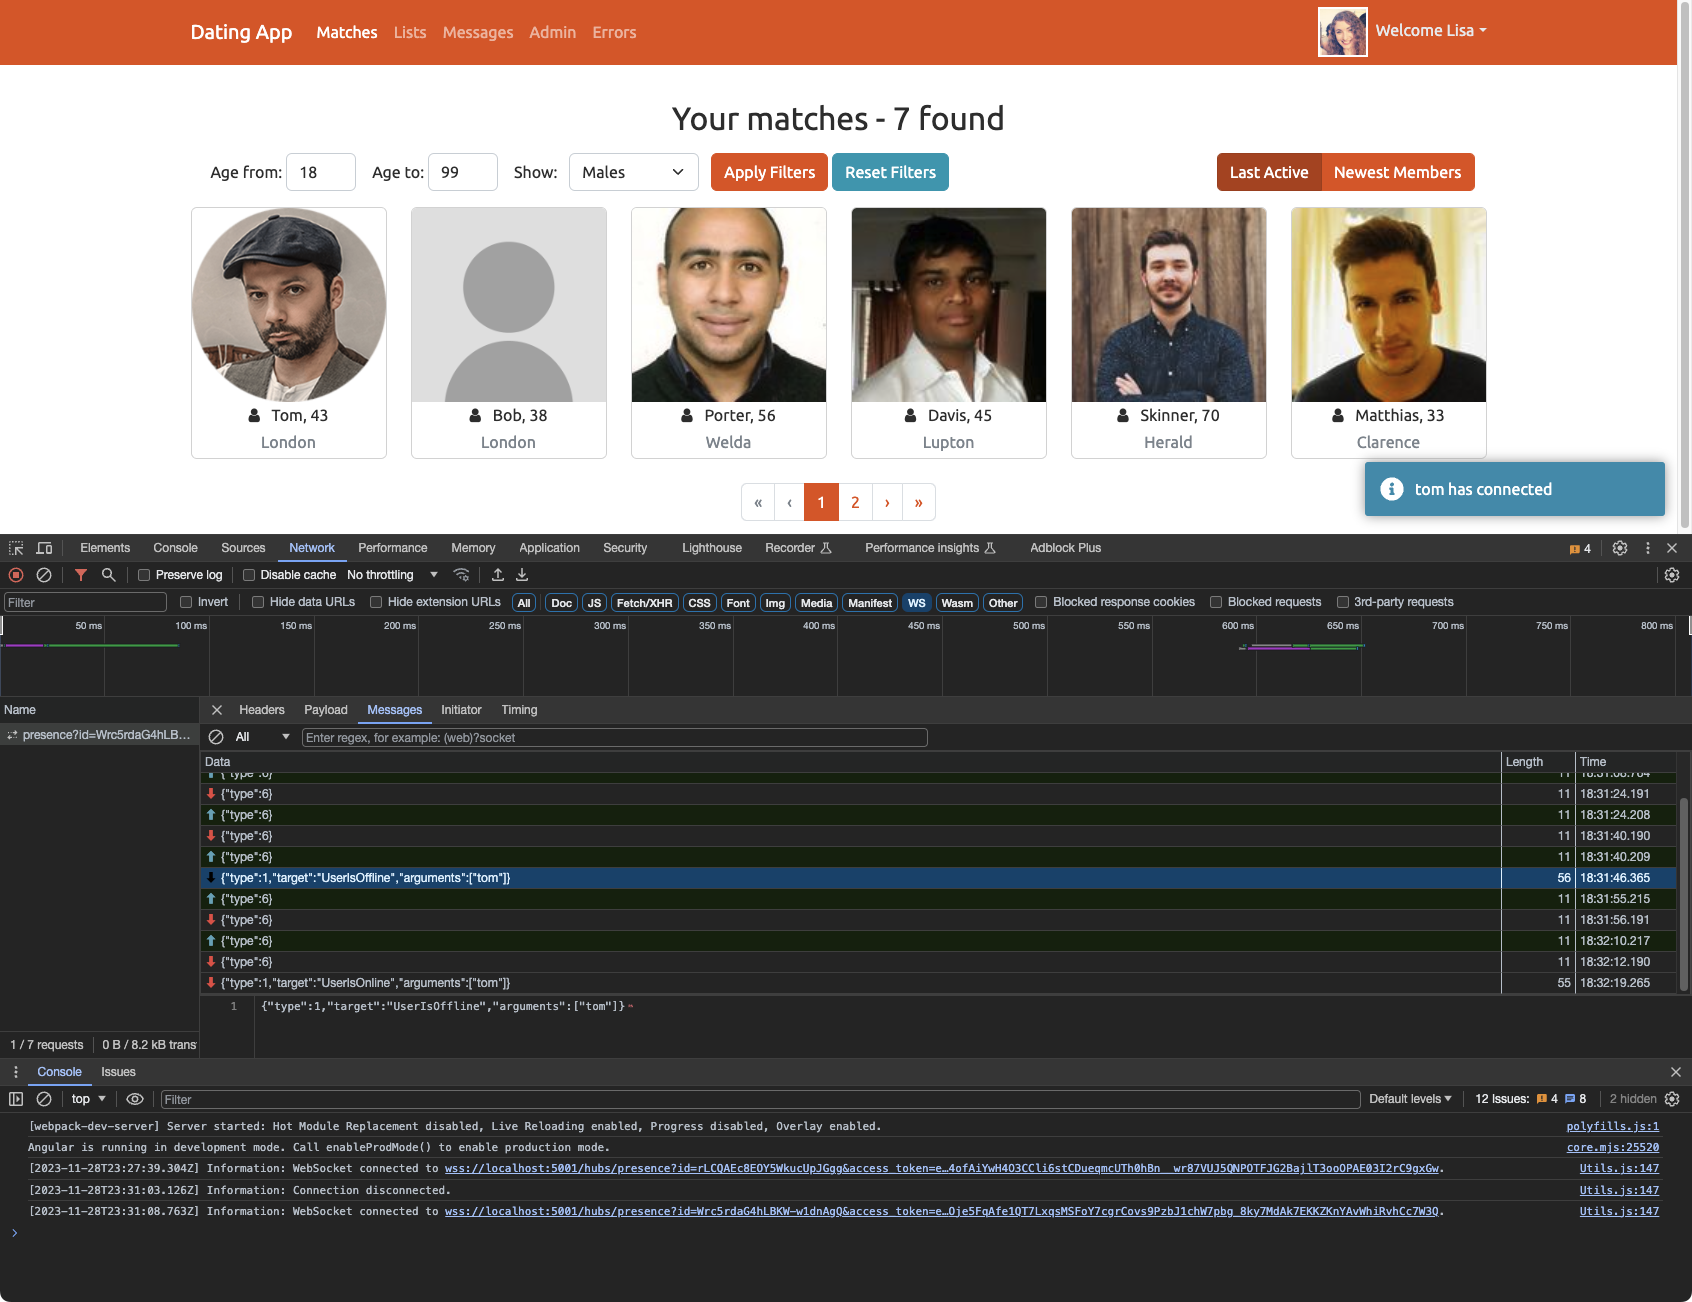Clear the network log
The height and width of the screenshot is (1302, 1692).
click(x=44, y=575)
